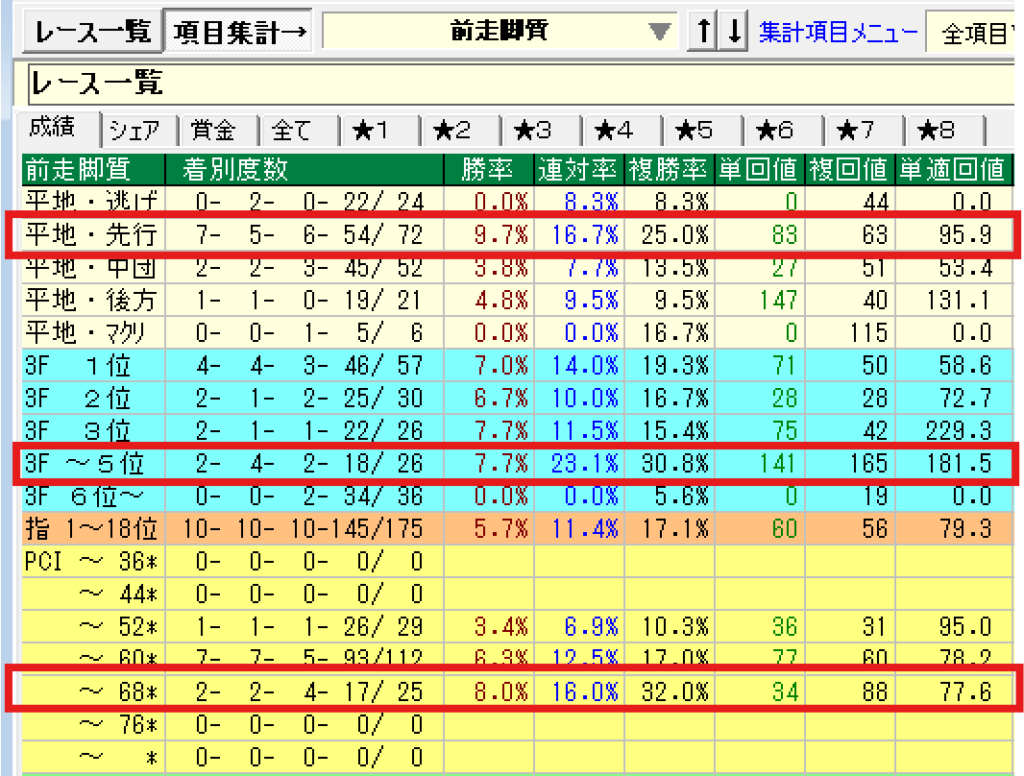The image size is (1024, 776).
Task: Click the up arrow sort button
Action: [704, 33]
